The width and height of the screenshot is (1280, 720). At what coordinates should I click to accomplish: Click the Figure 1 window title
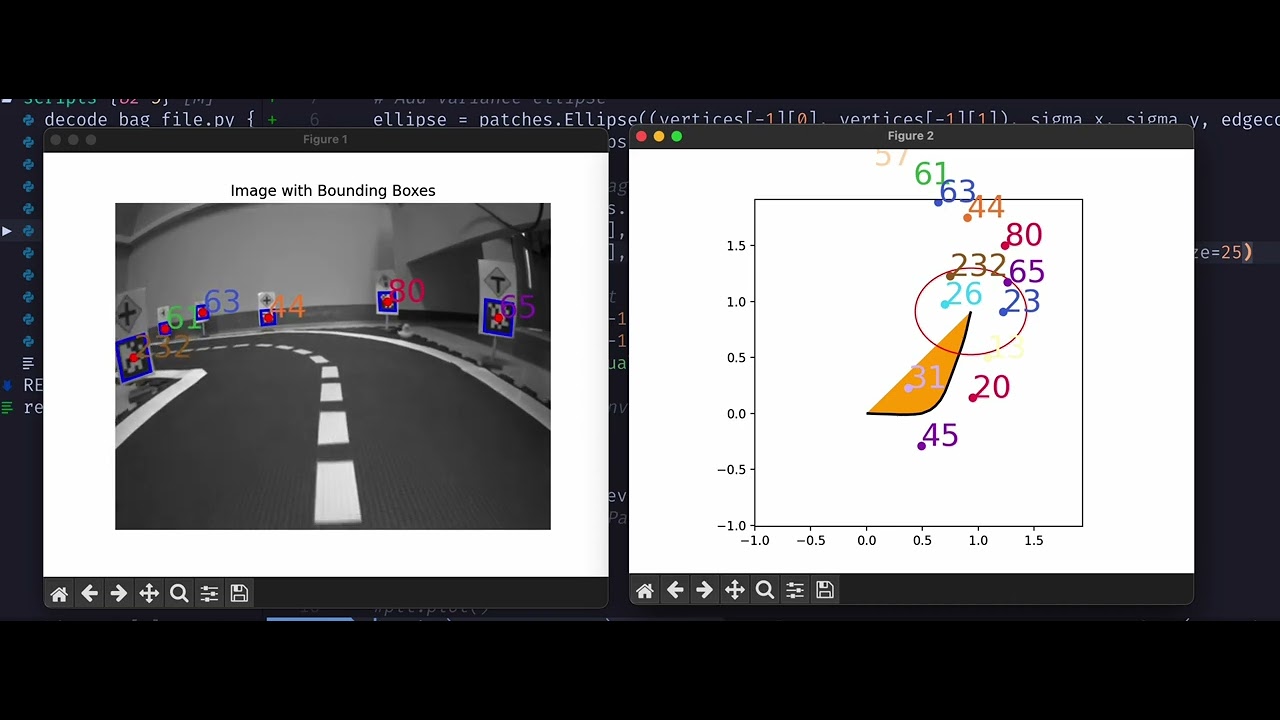click(x=325, y=140)
